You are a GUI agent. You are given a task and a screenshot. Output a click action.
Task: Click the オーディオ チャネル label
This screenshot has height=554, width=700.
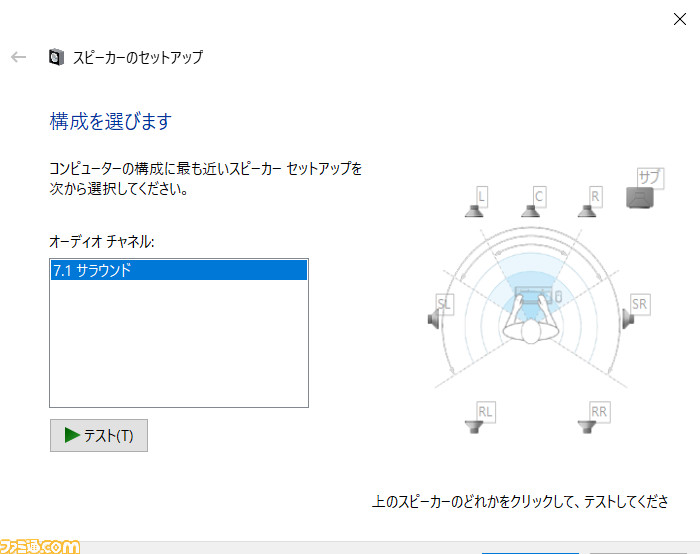click(102, 242)
